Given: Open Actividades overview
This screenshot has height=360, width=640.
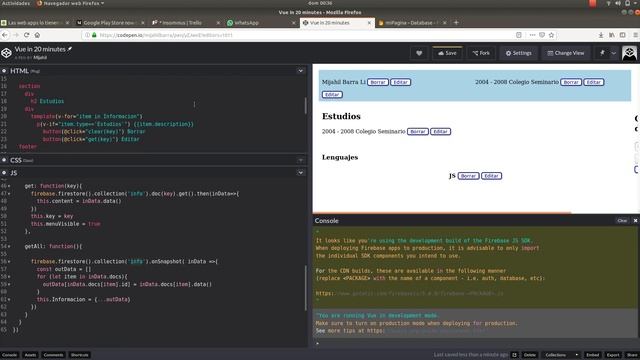Looking at the screenshot, I should coord(16,3).
